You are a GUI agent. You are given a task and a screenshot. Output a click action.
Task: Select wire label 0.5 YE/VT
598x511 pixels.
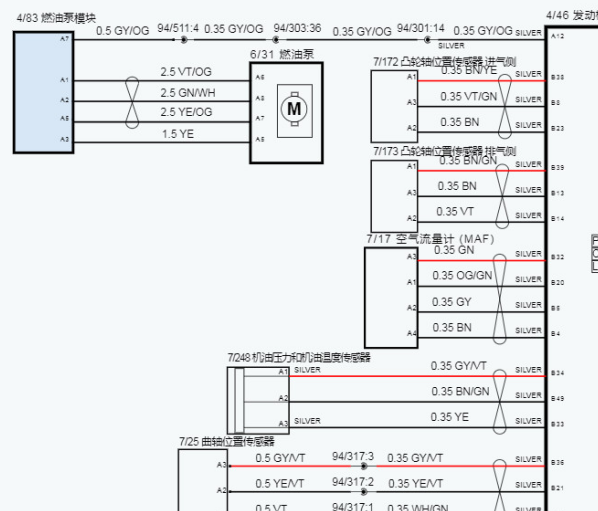[x=280, y=484]
